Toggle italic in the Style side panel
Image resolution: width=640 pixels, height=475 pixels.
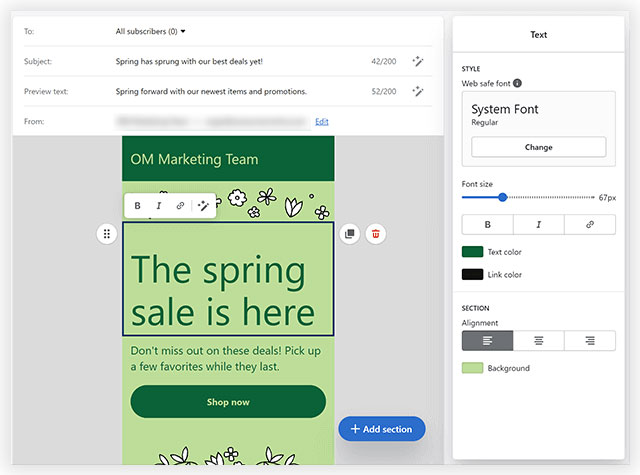[538, 225]
